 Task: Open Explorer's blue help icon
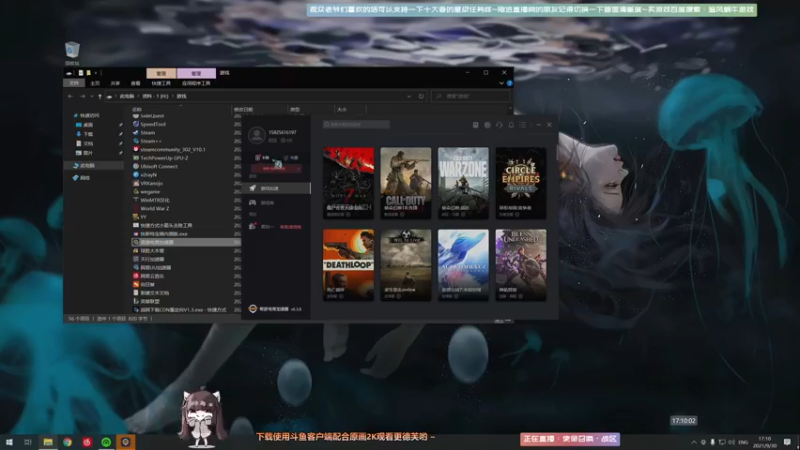pos(509,83)
